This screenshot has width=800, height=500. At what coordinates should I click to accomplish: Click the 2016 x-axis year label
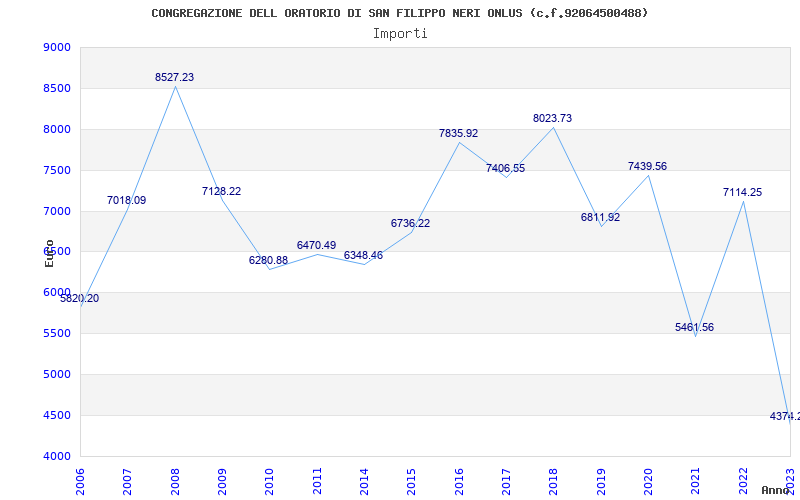coord(459,482)
